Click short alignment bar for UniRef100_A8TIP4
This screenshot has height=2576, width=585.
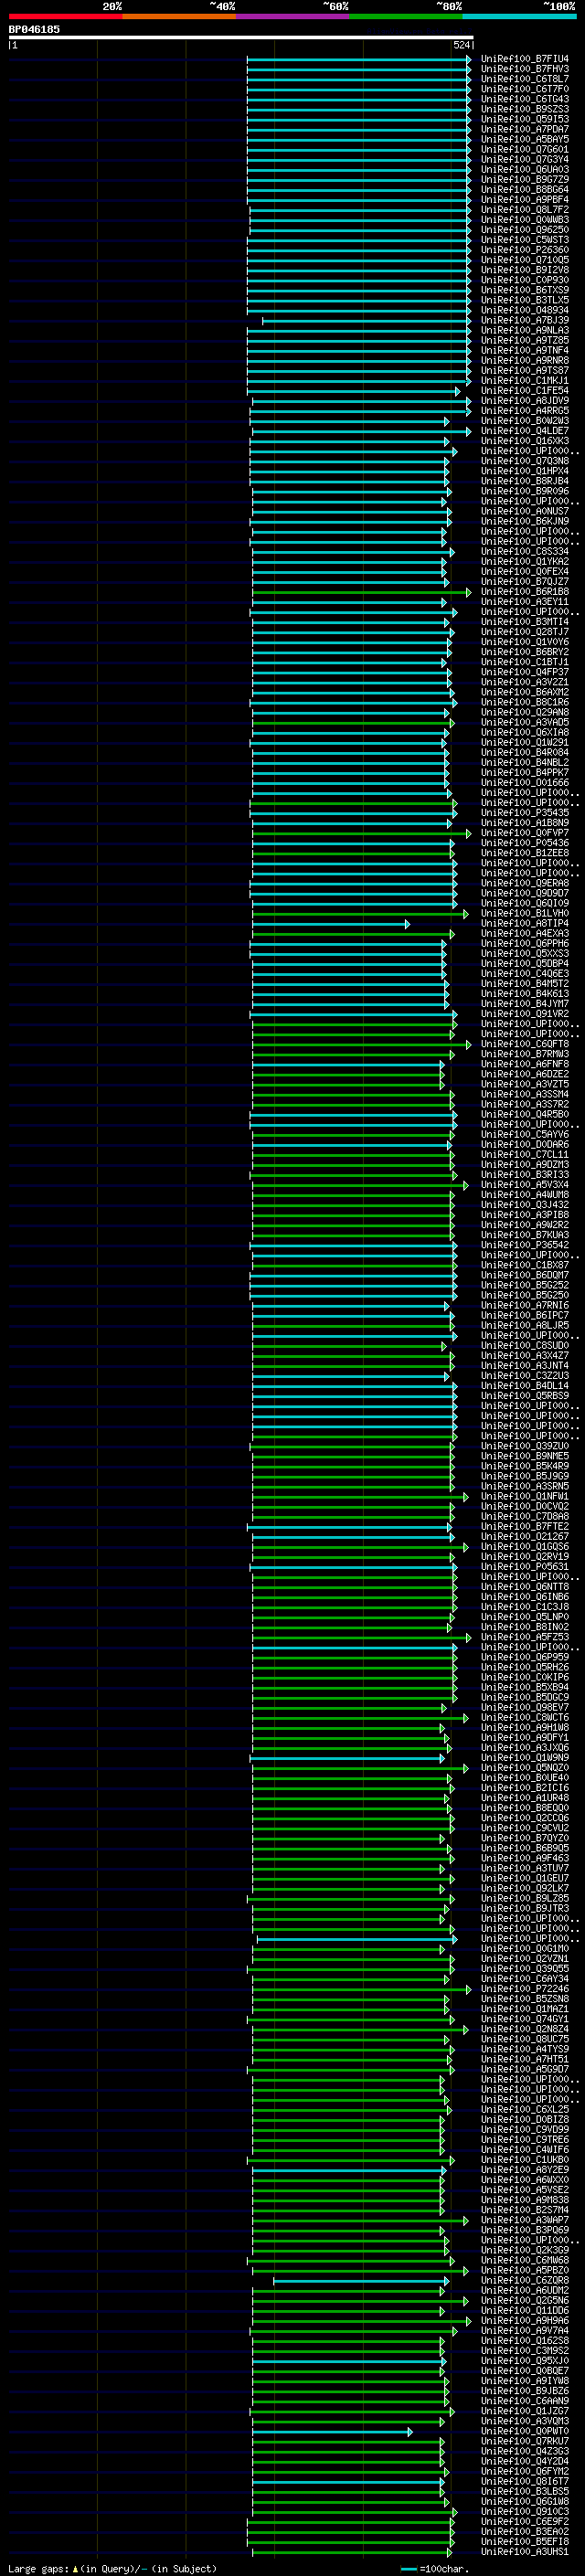pos(330,924)
